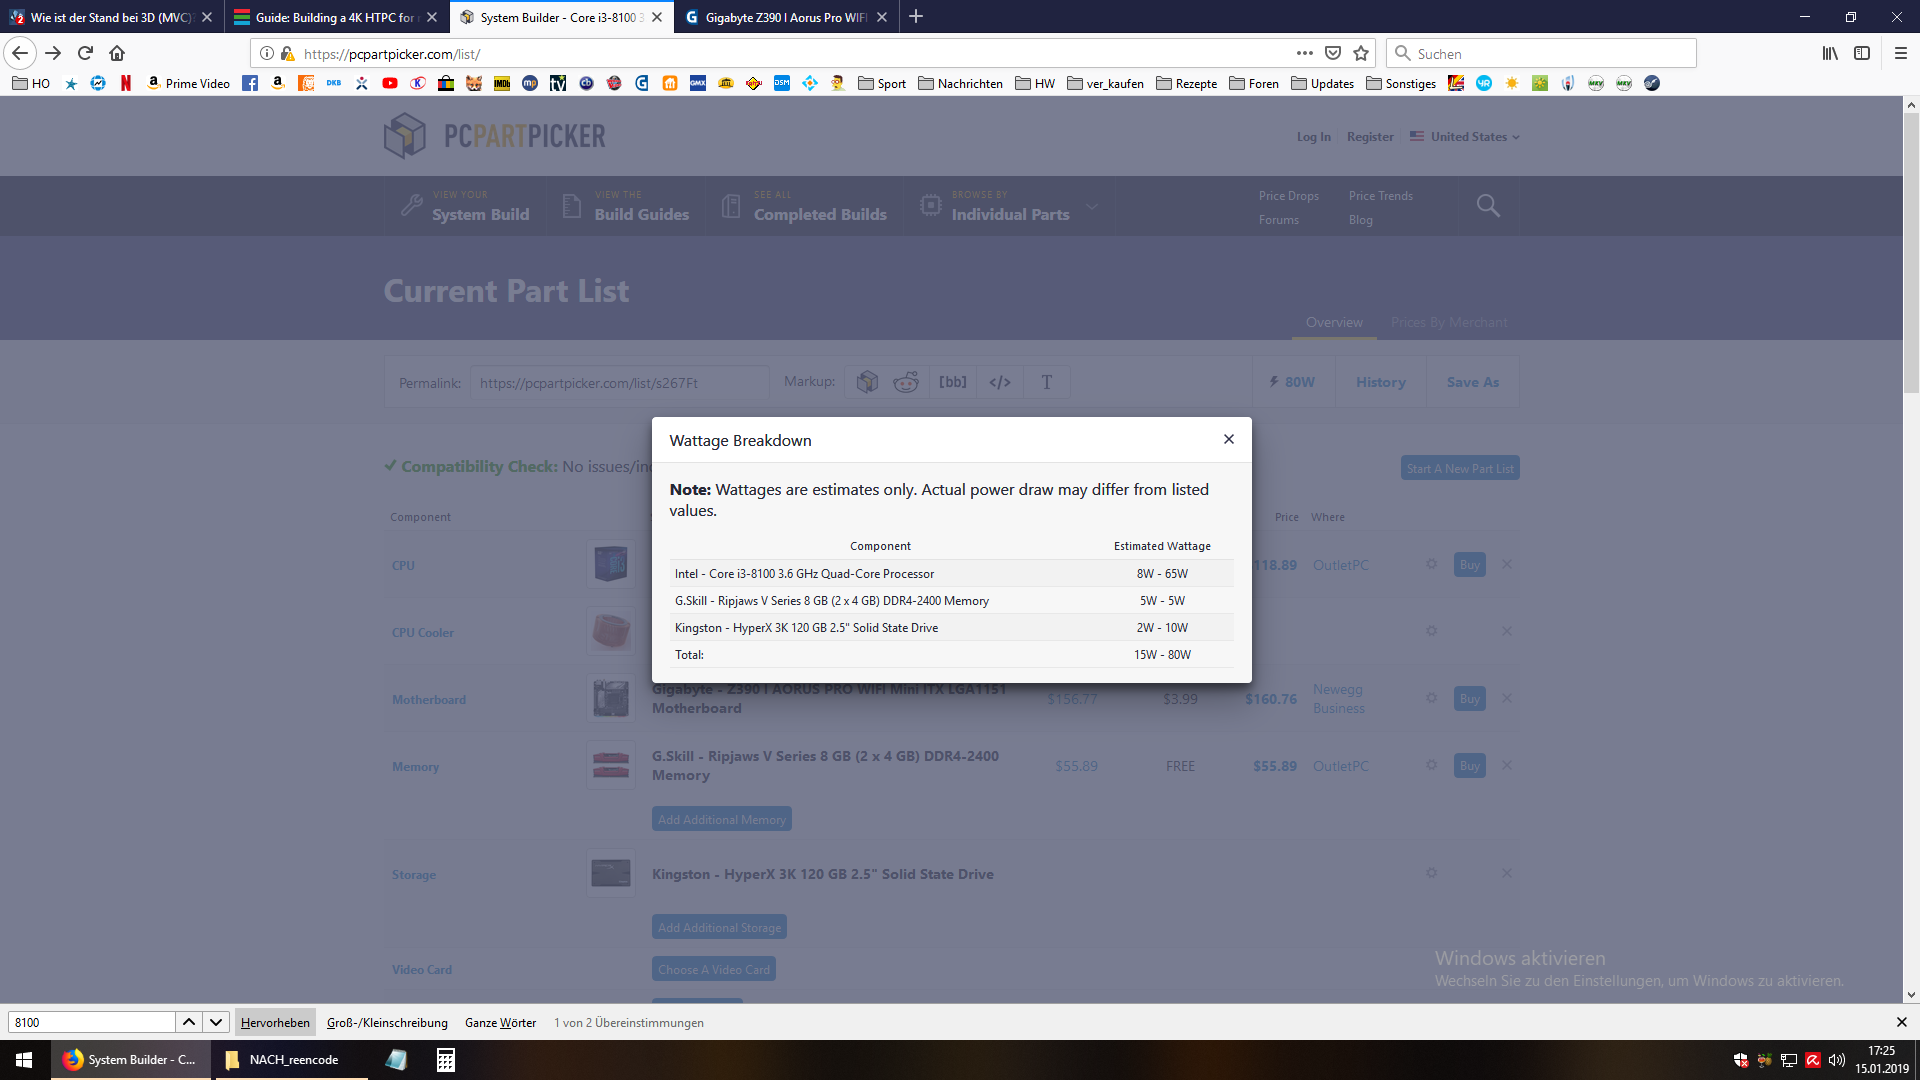Click Choose A Video Card button

tap(714, 969)
